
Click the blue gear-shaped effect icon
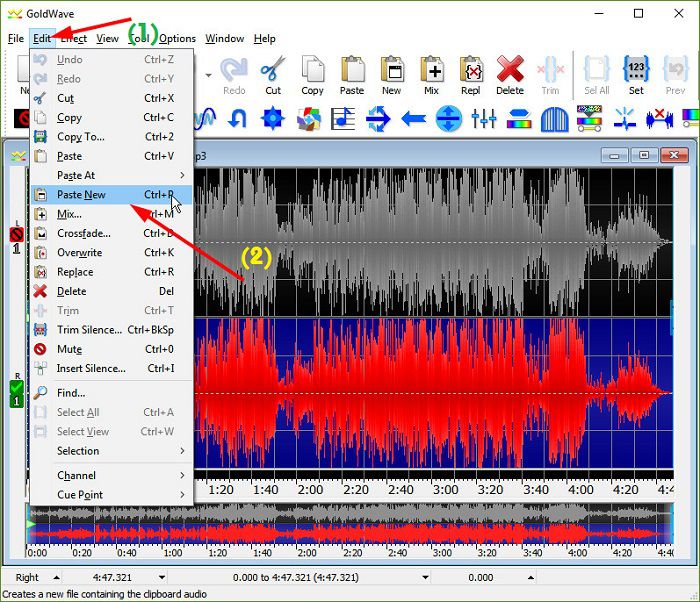coord(272,119)
